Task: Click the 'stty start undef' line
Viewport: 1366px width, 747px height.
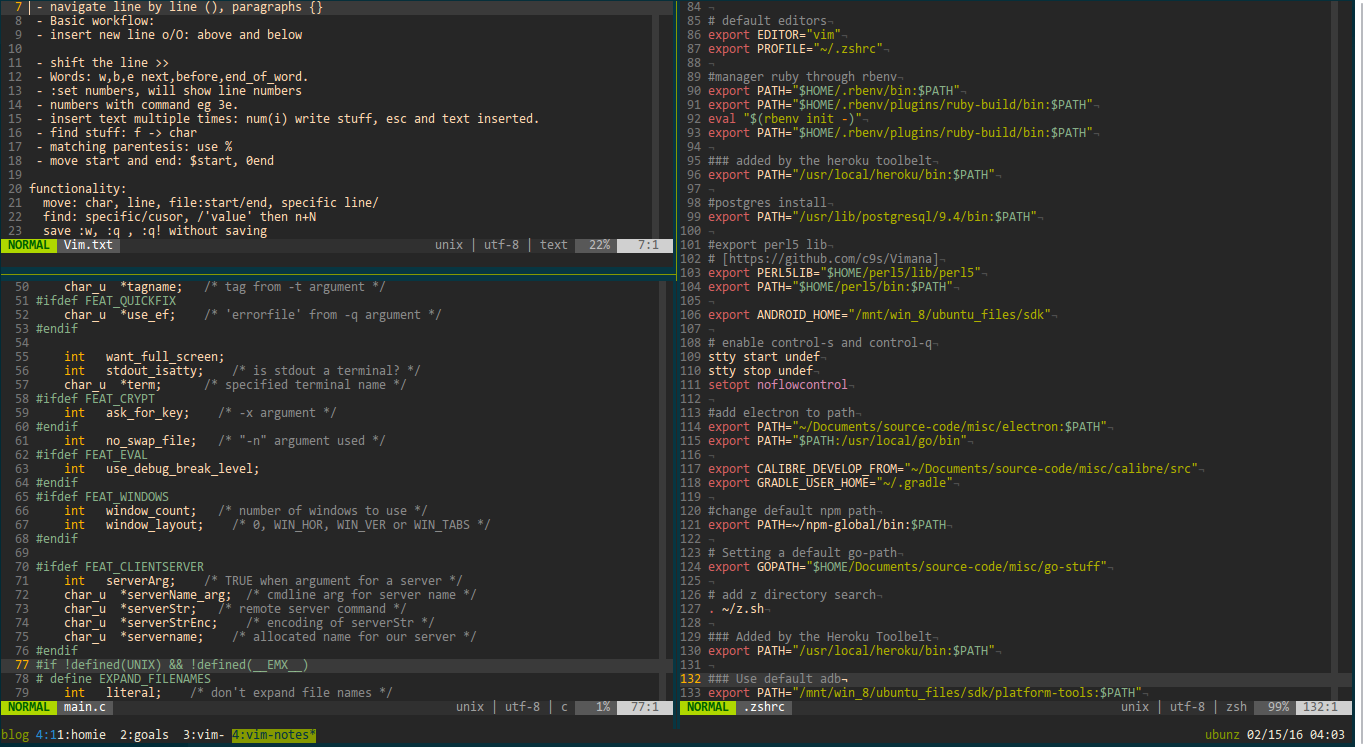Action: point(764,357)
